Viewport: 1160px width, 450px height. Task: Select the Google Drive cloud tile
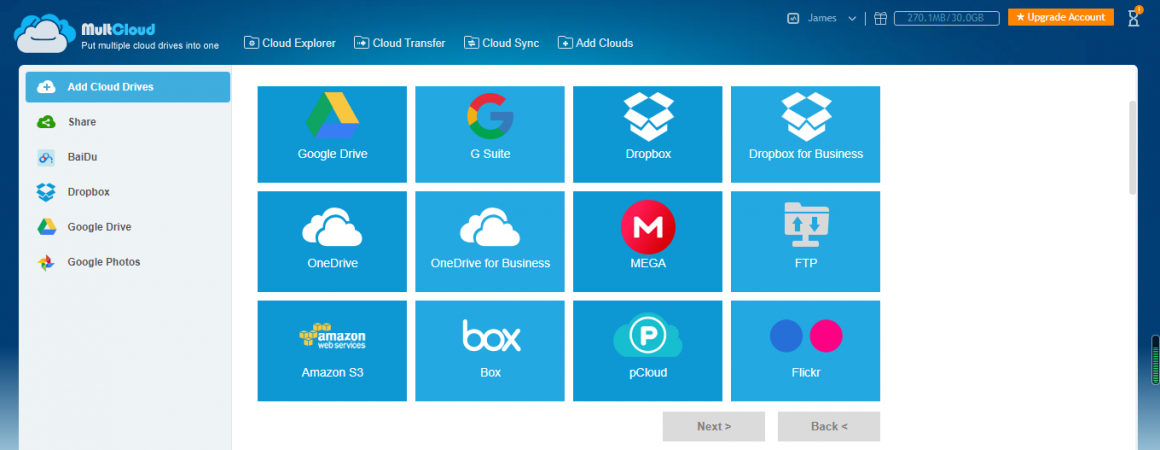332,134
